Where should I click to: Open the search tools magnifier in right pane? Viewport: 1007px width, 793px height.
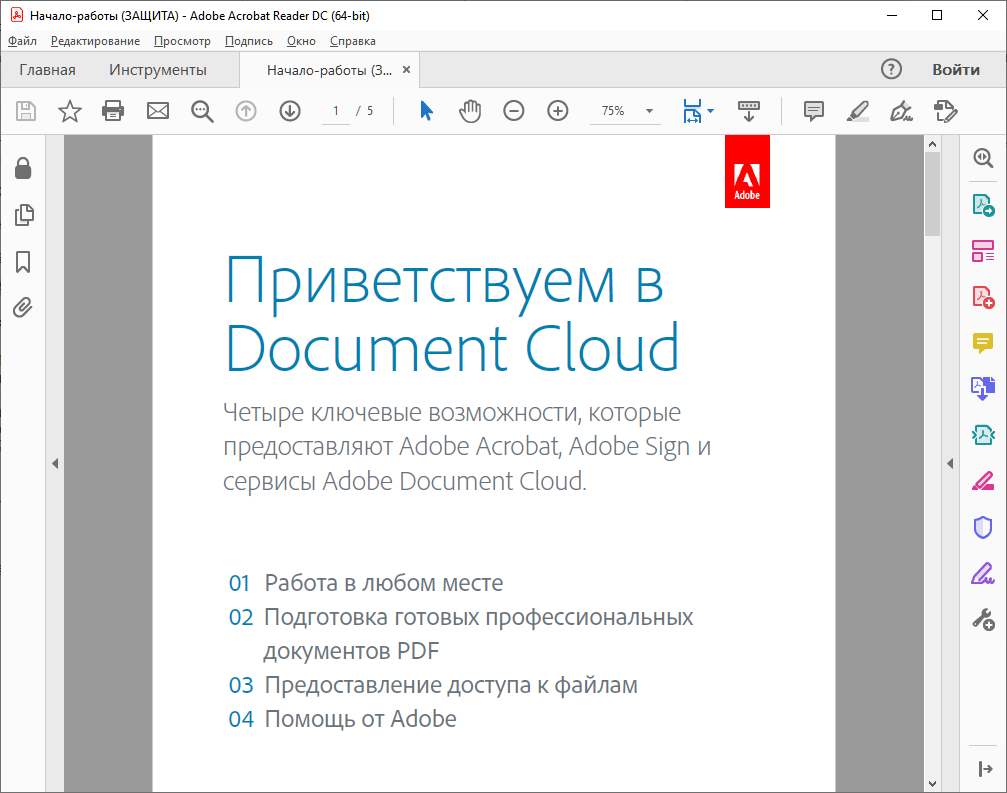click(983, 158)
